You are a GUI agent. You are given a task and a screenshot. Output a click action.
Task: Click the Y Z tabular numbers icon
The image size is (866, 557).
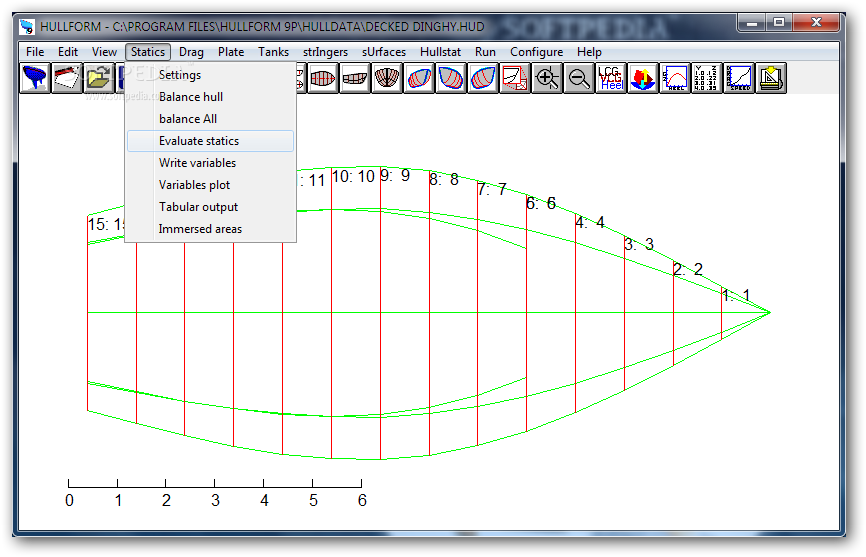pyautogui.click(x=706, y=78)
